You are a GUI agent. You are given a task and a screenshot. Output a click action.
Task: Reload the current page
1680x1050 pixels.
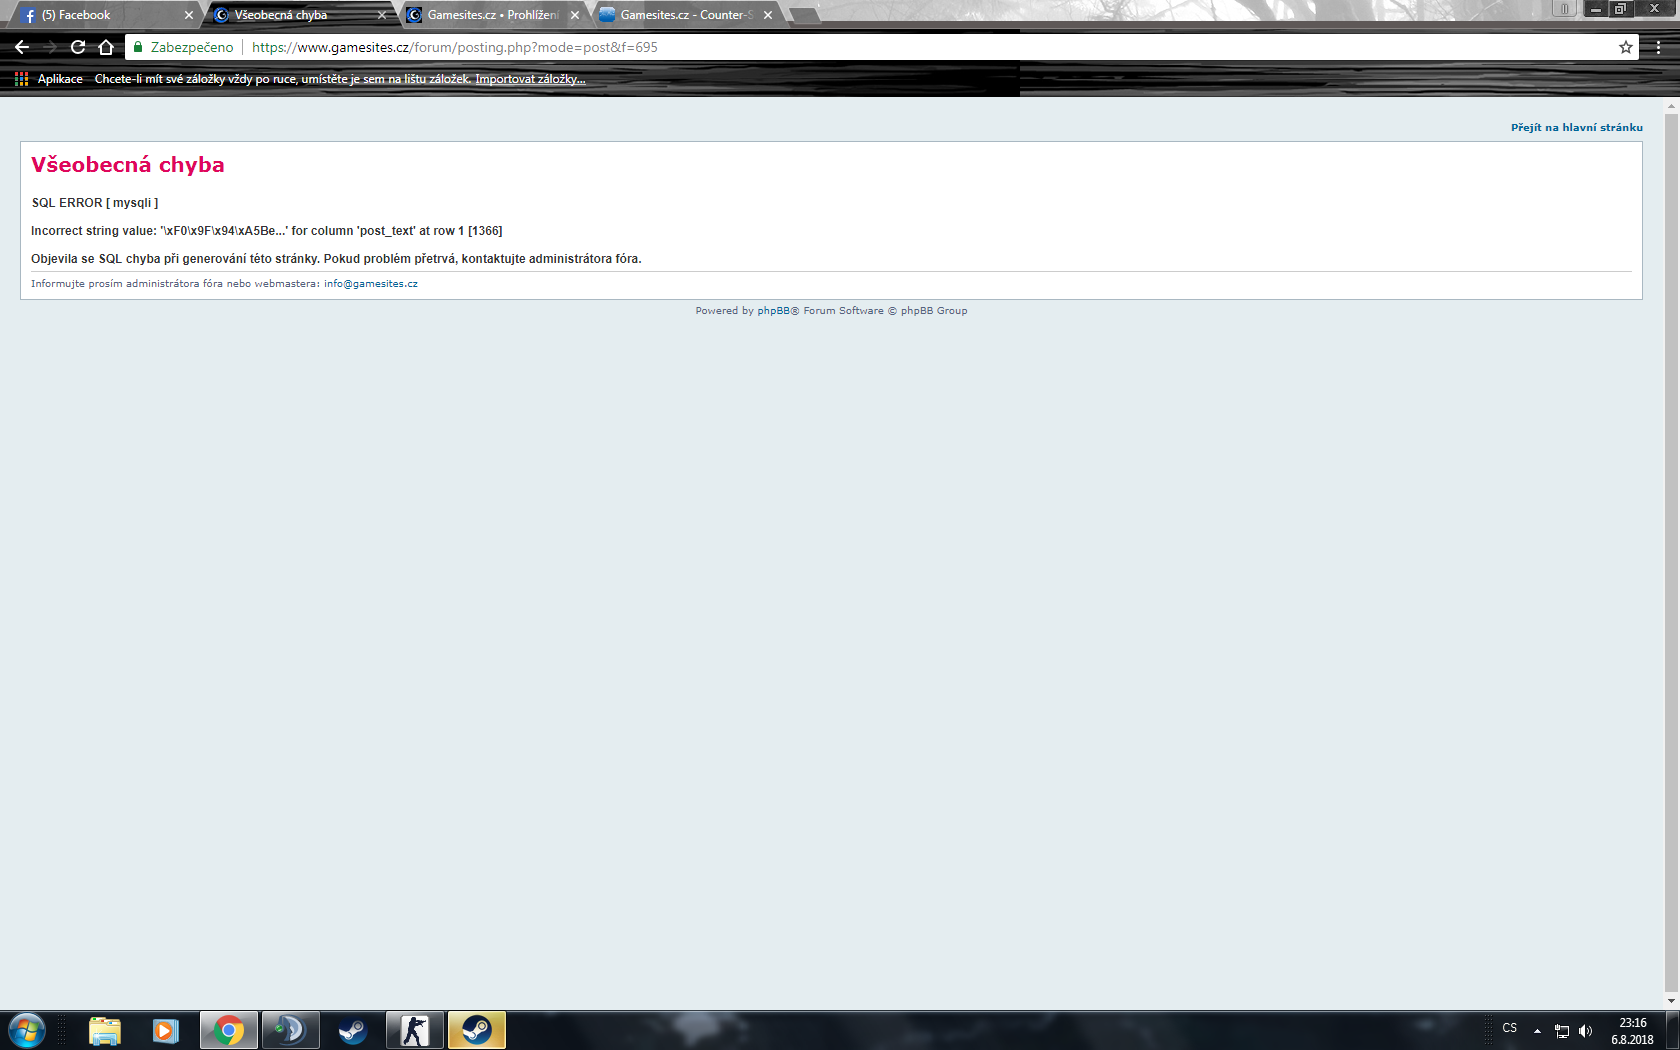[78, 47]
